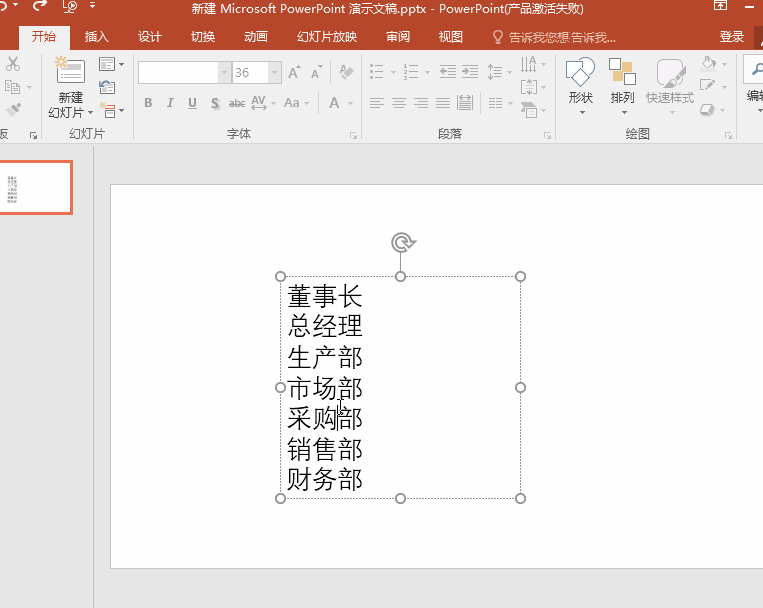Toggle Italic formatting
Screen dimensions: 763x608
170,103
